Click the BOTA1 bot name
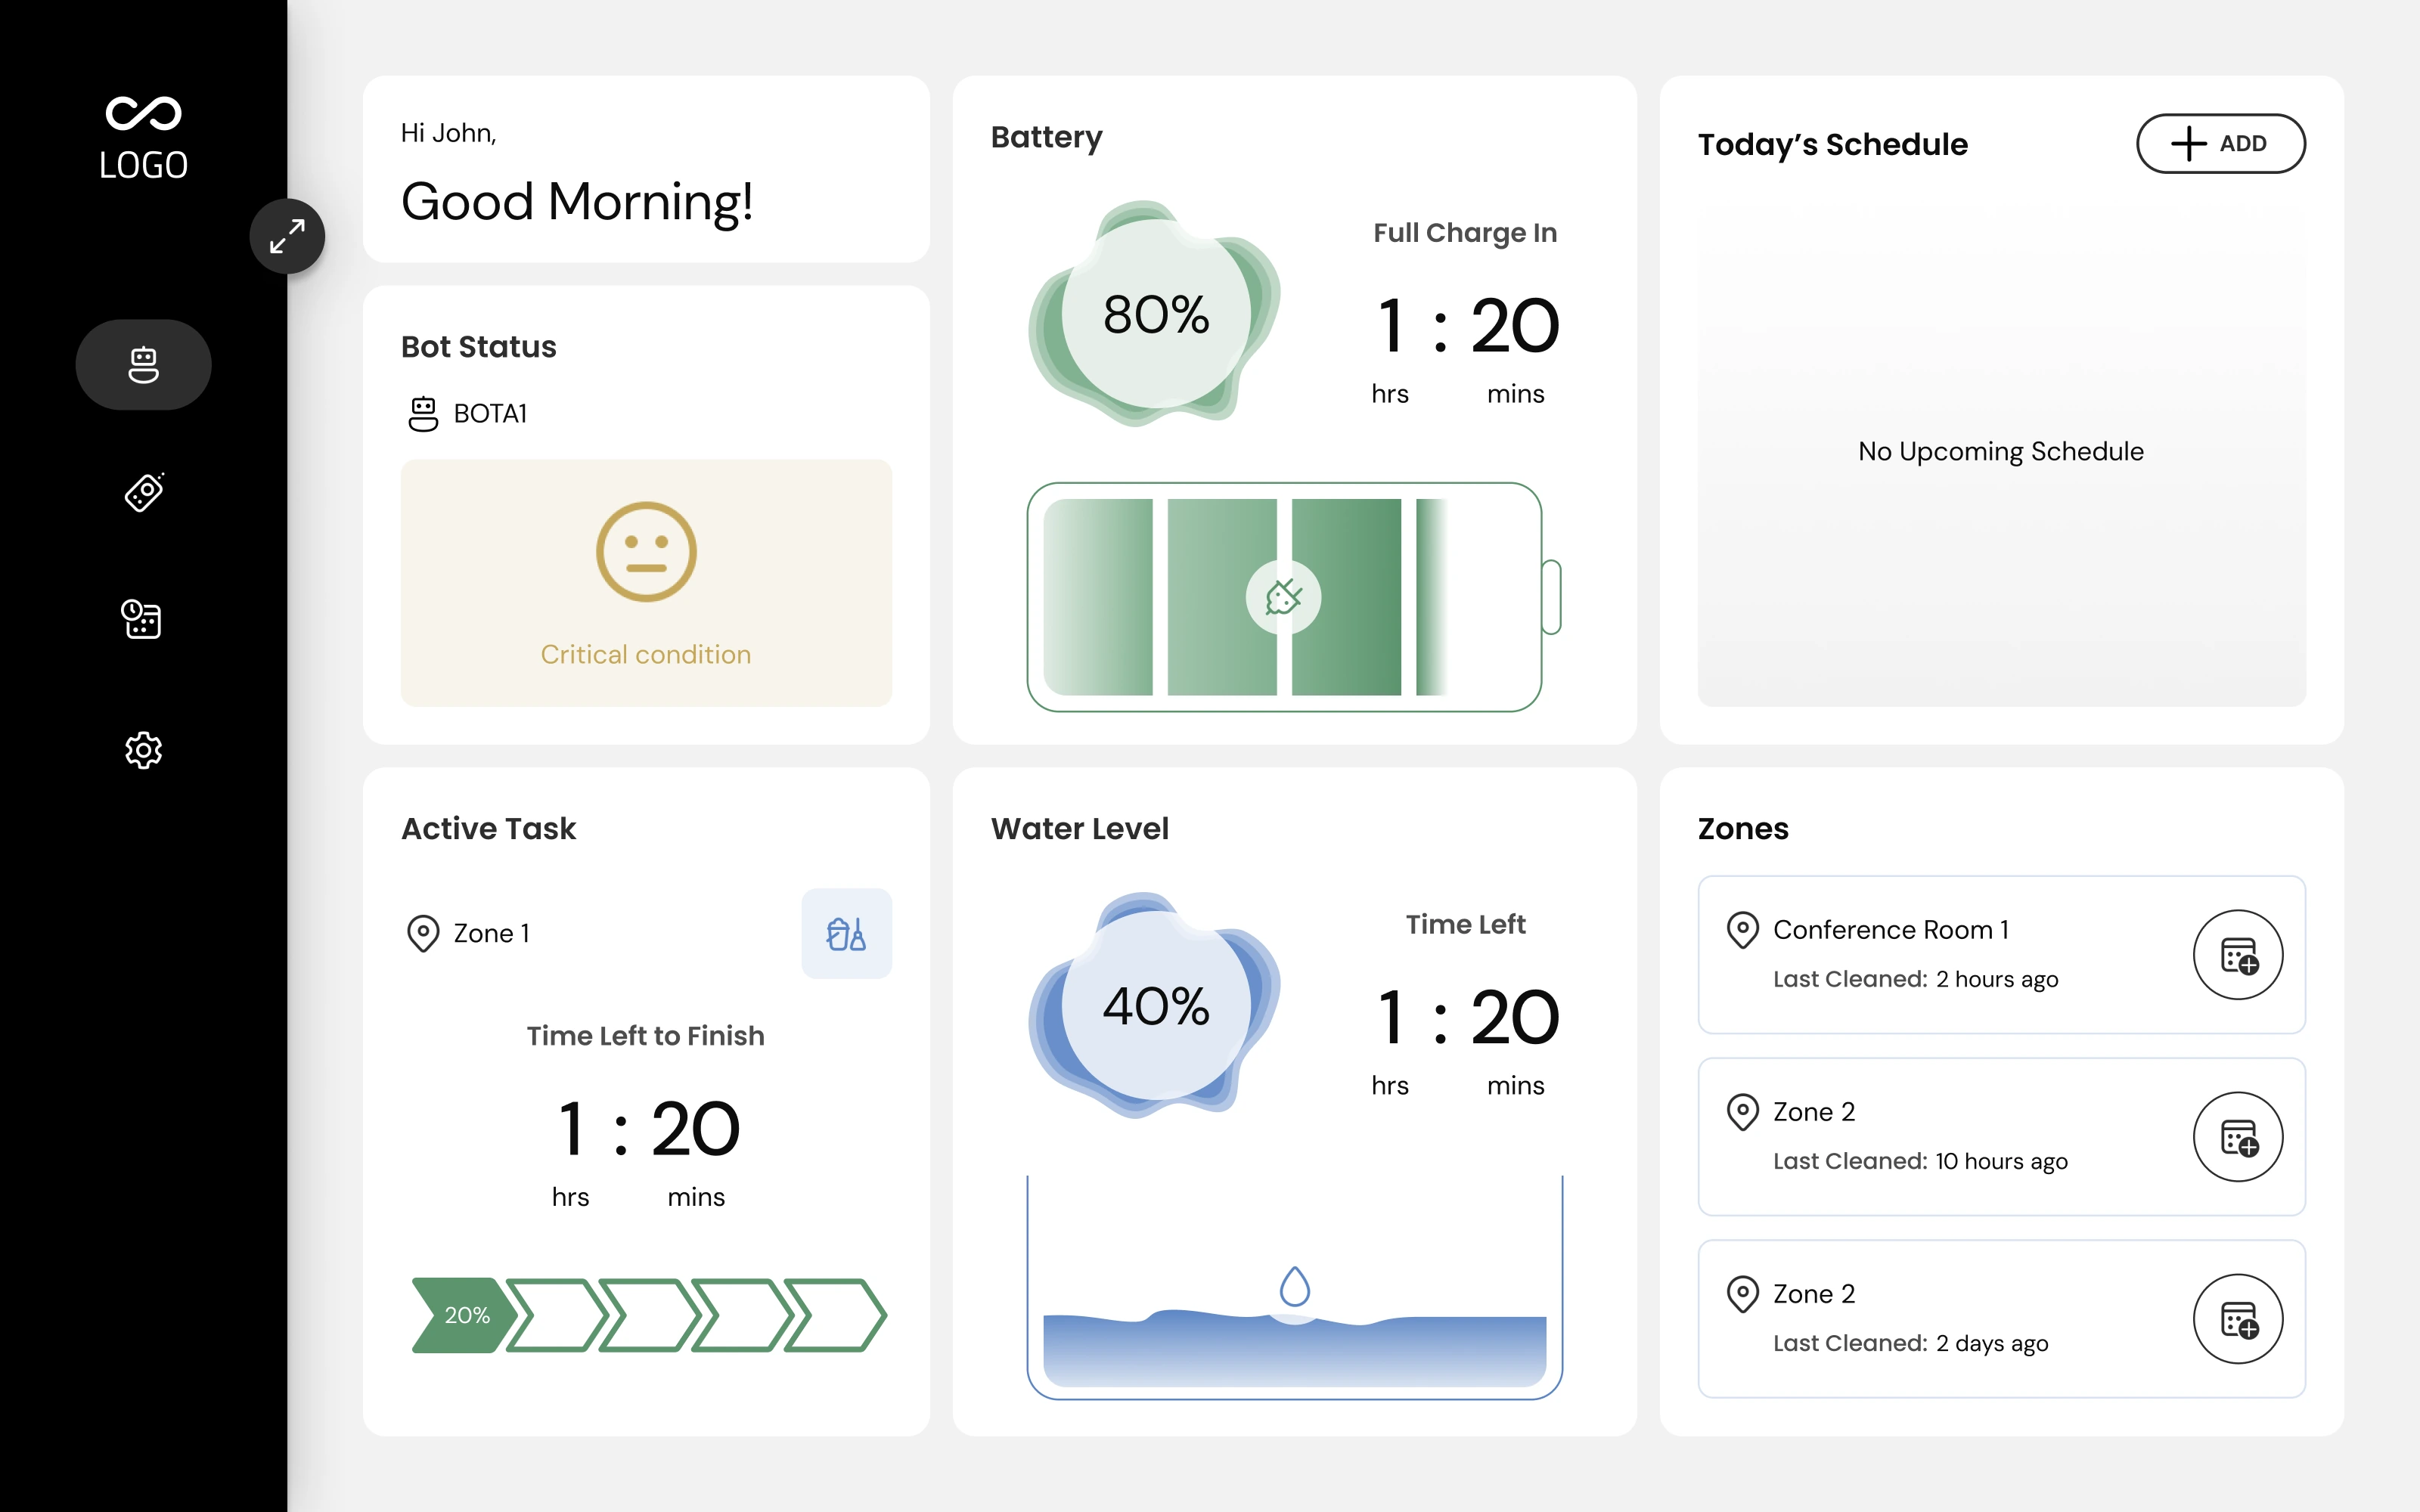2420x1512 pixels. click(490, 414)
